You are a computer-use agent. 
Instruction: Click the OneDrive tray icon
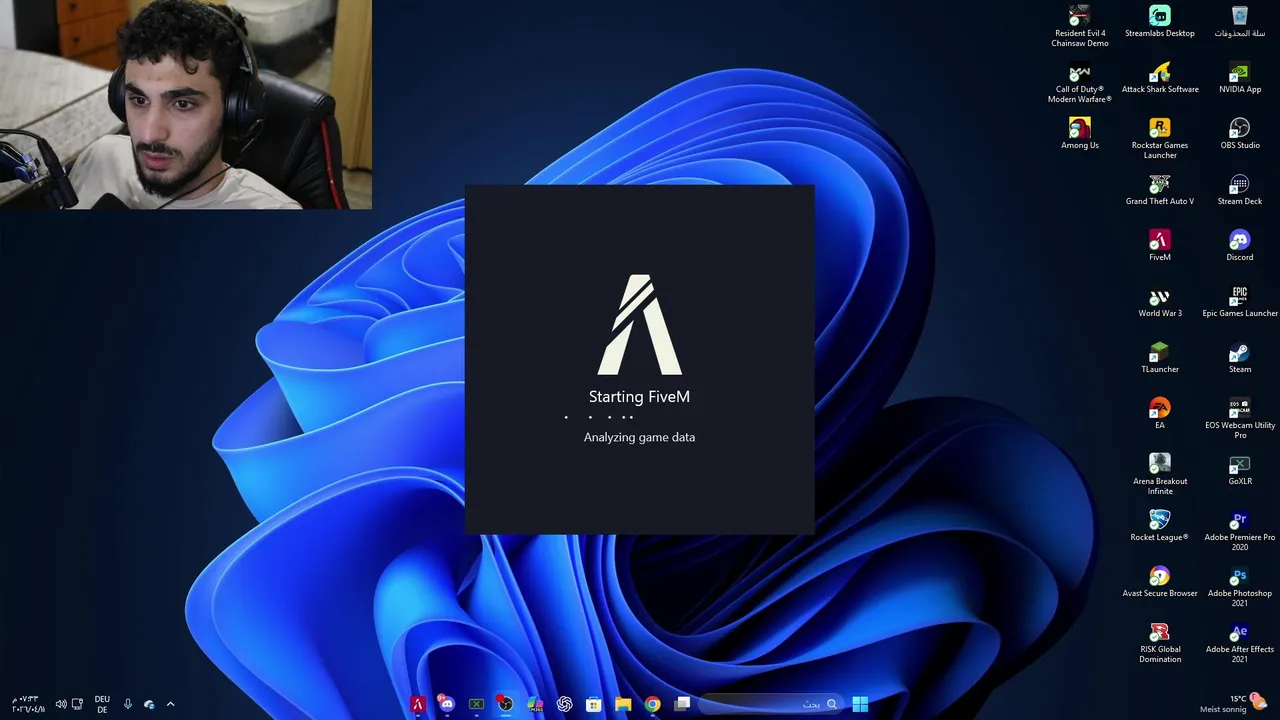click(149, 704)
